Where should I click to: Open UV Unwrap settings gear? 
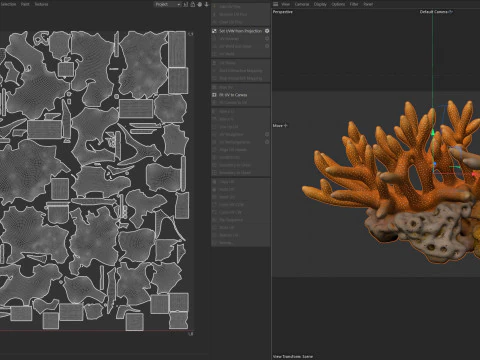[267, 39]
